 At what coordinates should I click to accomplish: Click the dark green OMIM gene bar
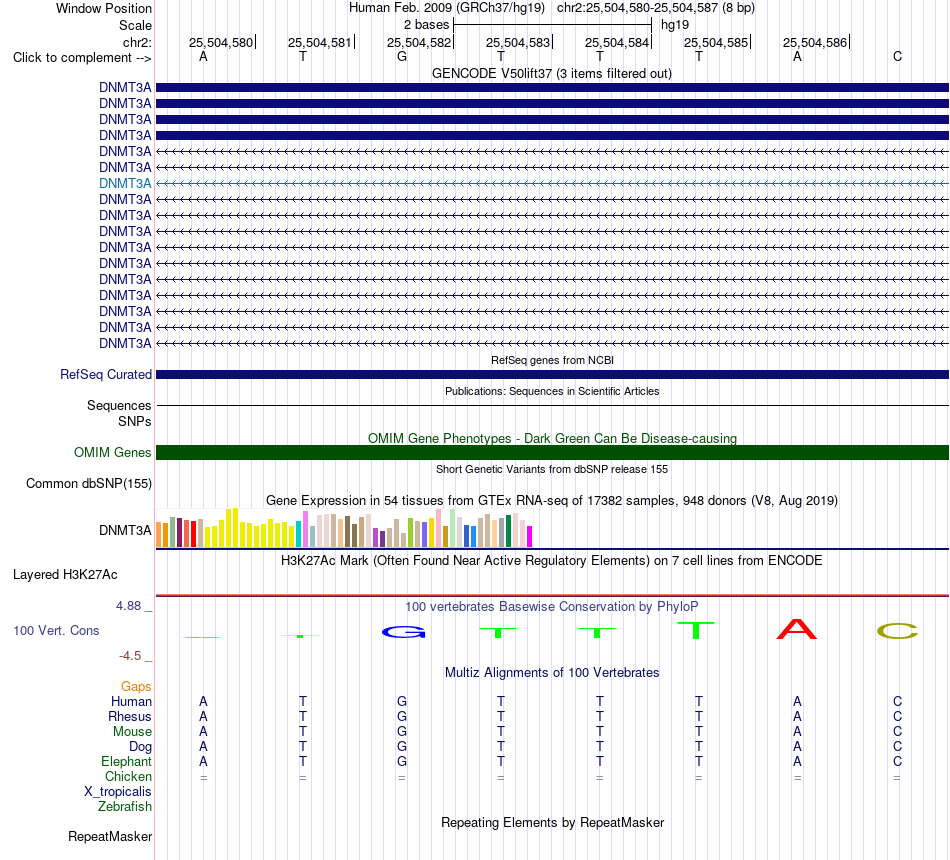(552, 452)
